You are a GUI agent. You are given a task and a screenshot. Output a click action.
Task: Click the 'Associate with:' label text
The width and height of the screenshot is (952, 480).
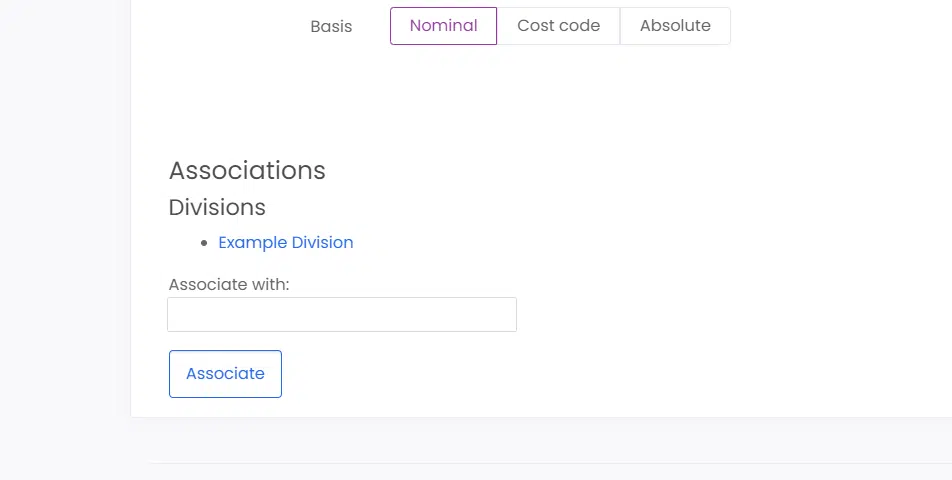(229, 285)
